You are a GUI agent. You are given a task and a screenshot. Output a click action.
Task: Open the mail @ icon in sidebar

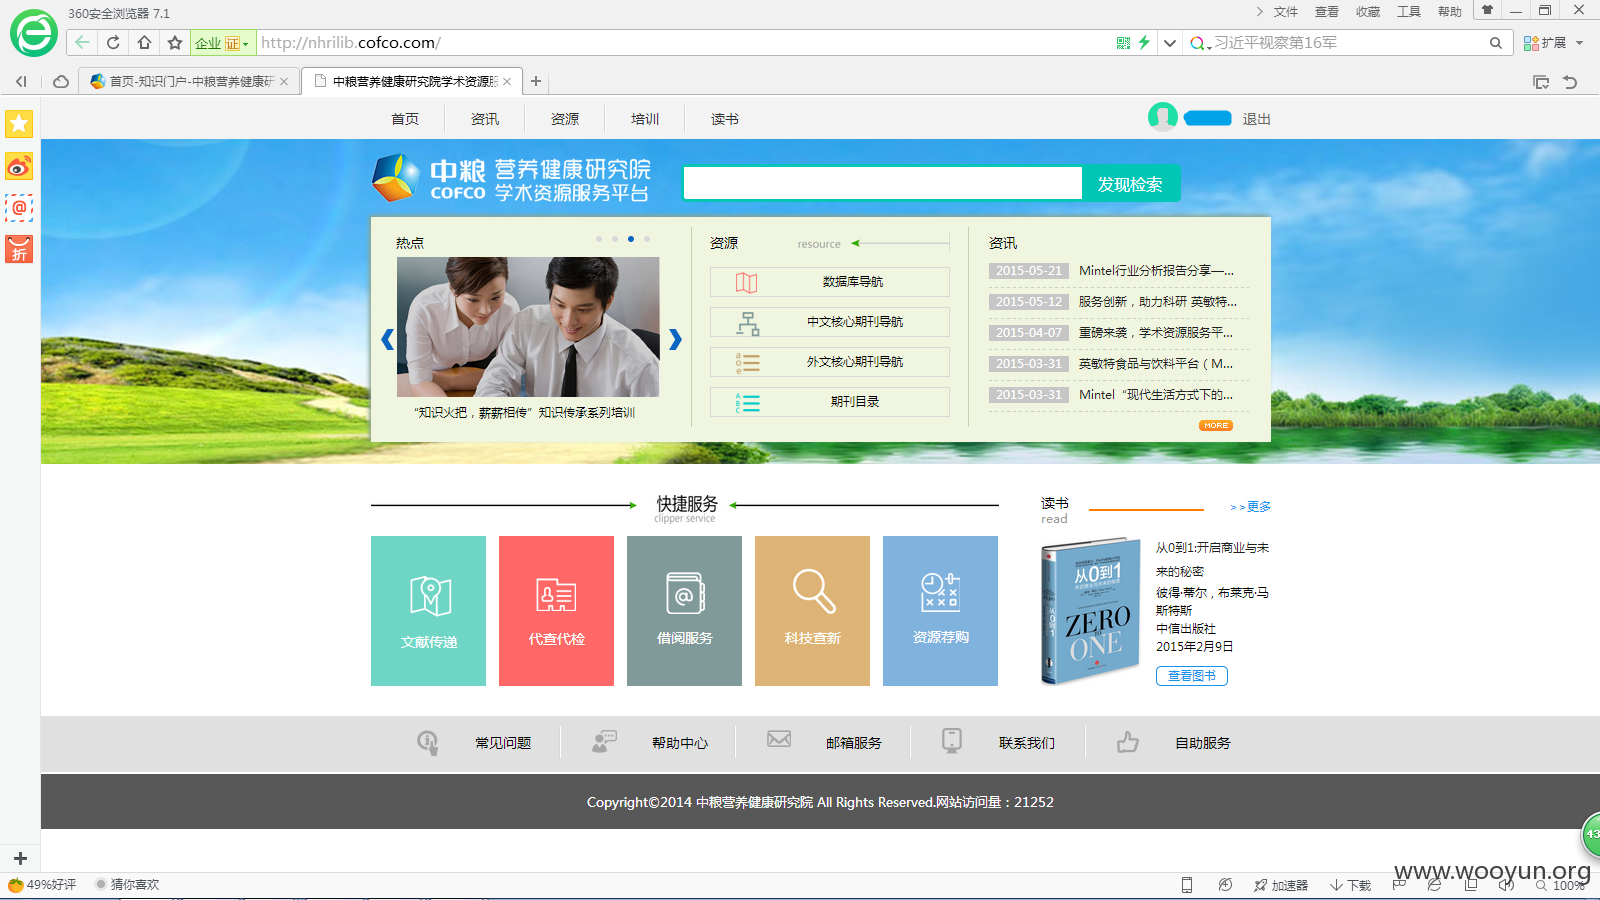point(19,208)
